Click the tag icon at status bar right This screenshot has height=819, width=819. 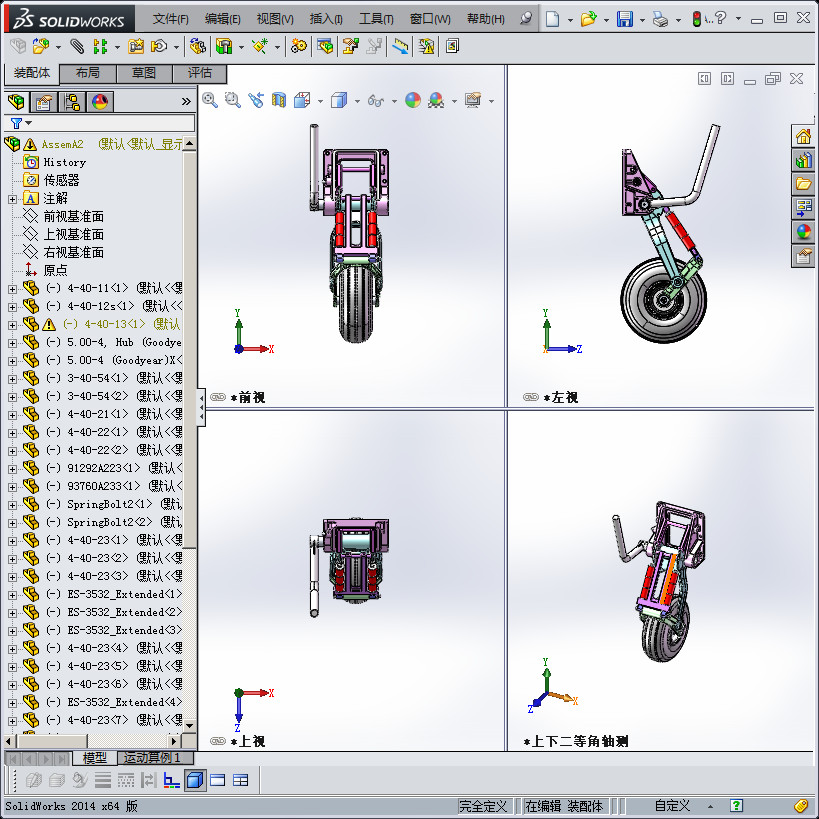(802, 805)
